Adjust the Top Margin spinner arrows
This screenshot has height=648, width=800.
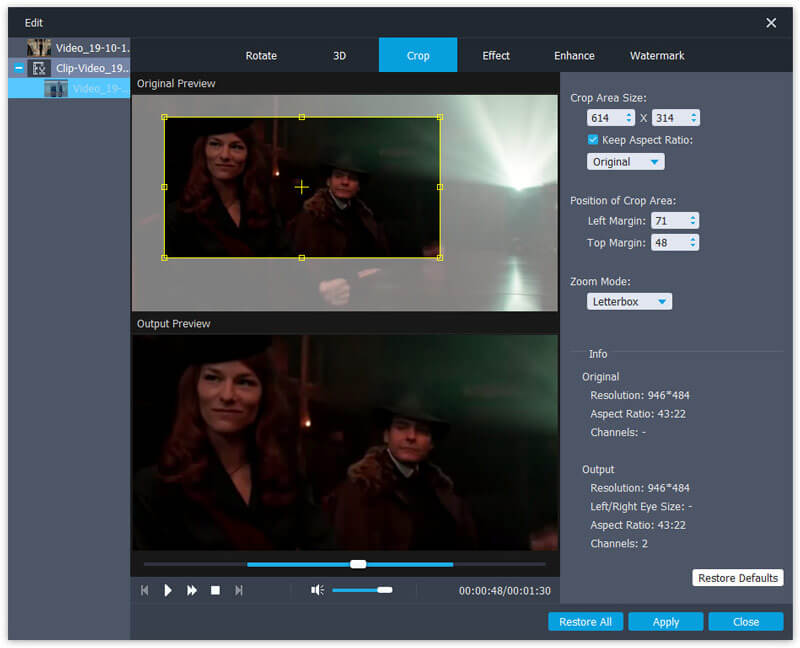click(693, 242)
